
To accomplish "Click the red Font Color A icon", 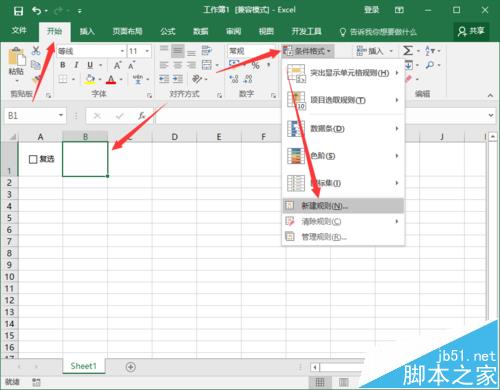I will (111, 79).
